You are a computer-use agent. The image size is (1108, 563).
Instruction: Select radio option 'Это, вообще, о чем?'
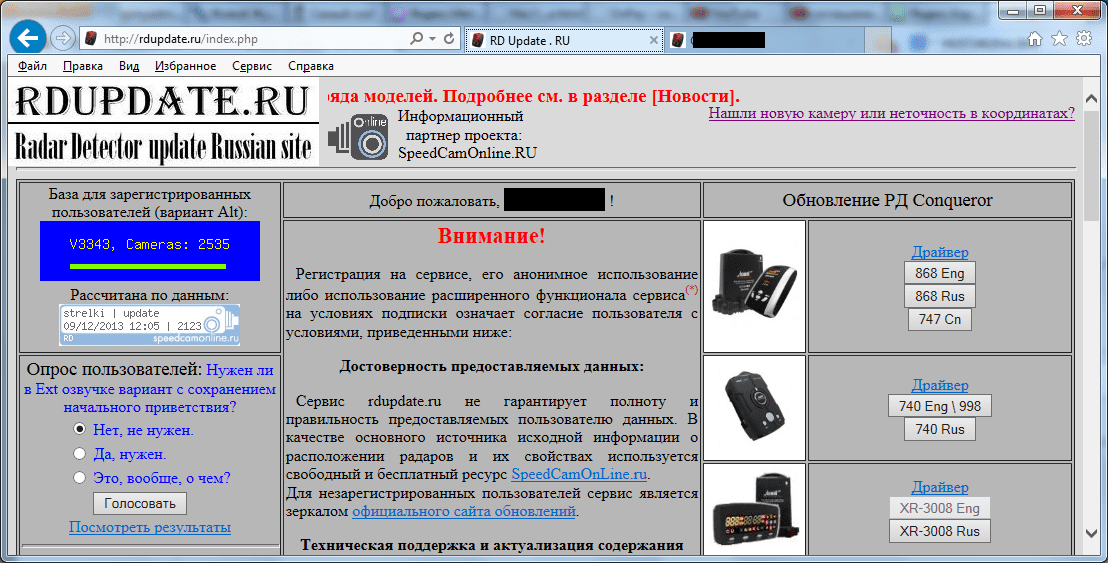(79, 478)
